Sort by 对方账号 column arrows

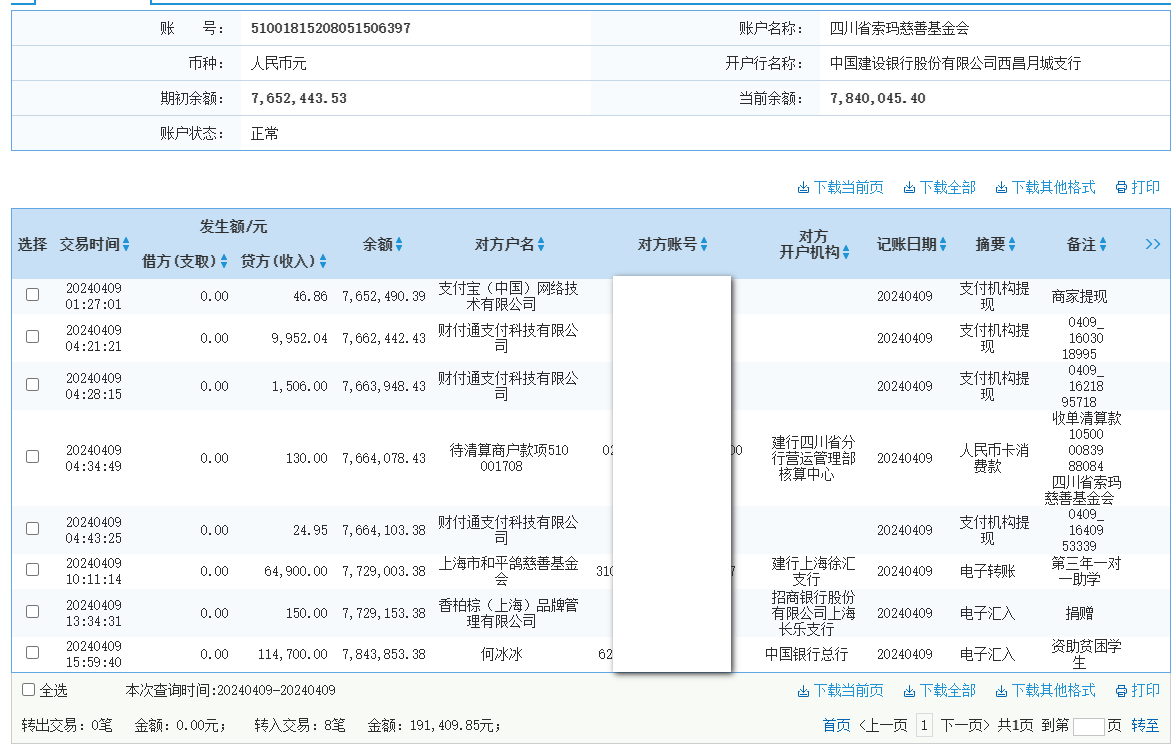[x=704, y=244]
